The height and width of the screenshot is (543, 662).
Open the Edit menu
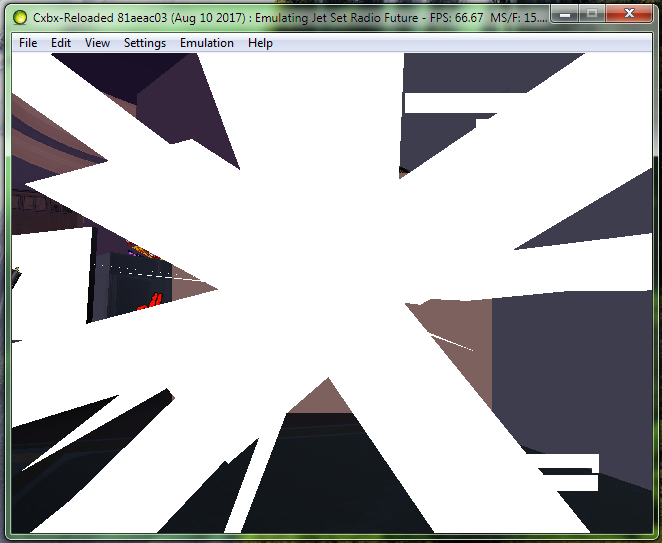pyautogui.click(x=61, y=43)
